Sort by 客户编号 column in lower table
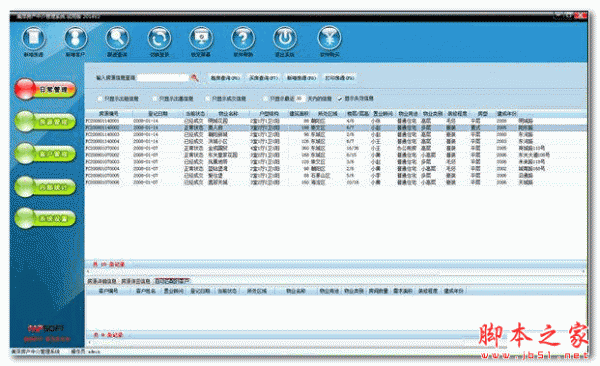This screenshot has height=366, width=600. click(x=108, y=291)
